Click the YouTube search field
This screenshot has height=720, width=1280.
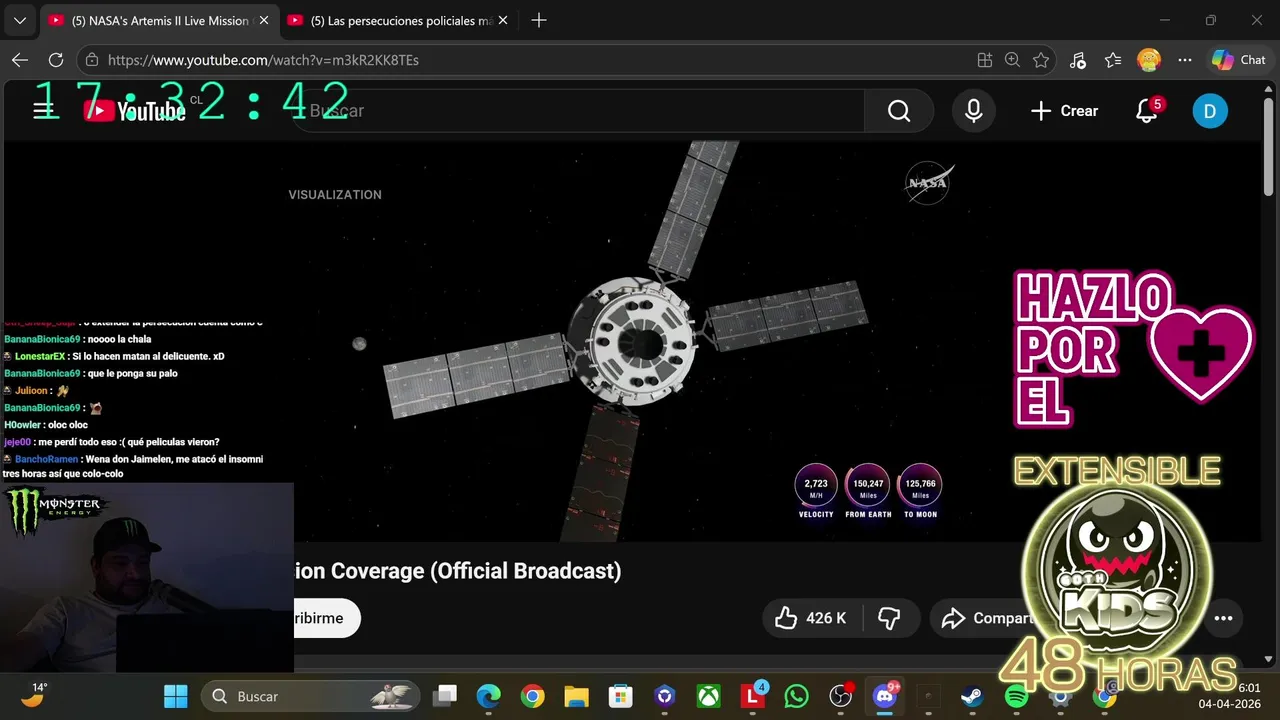coord(580,111)
